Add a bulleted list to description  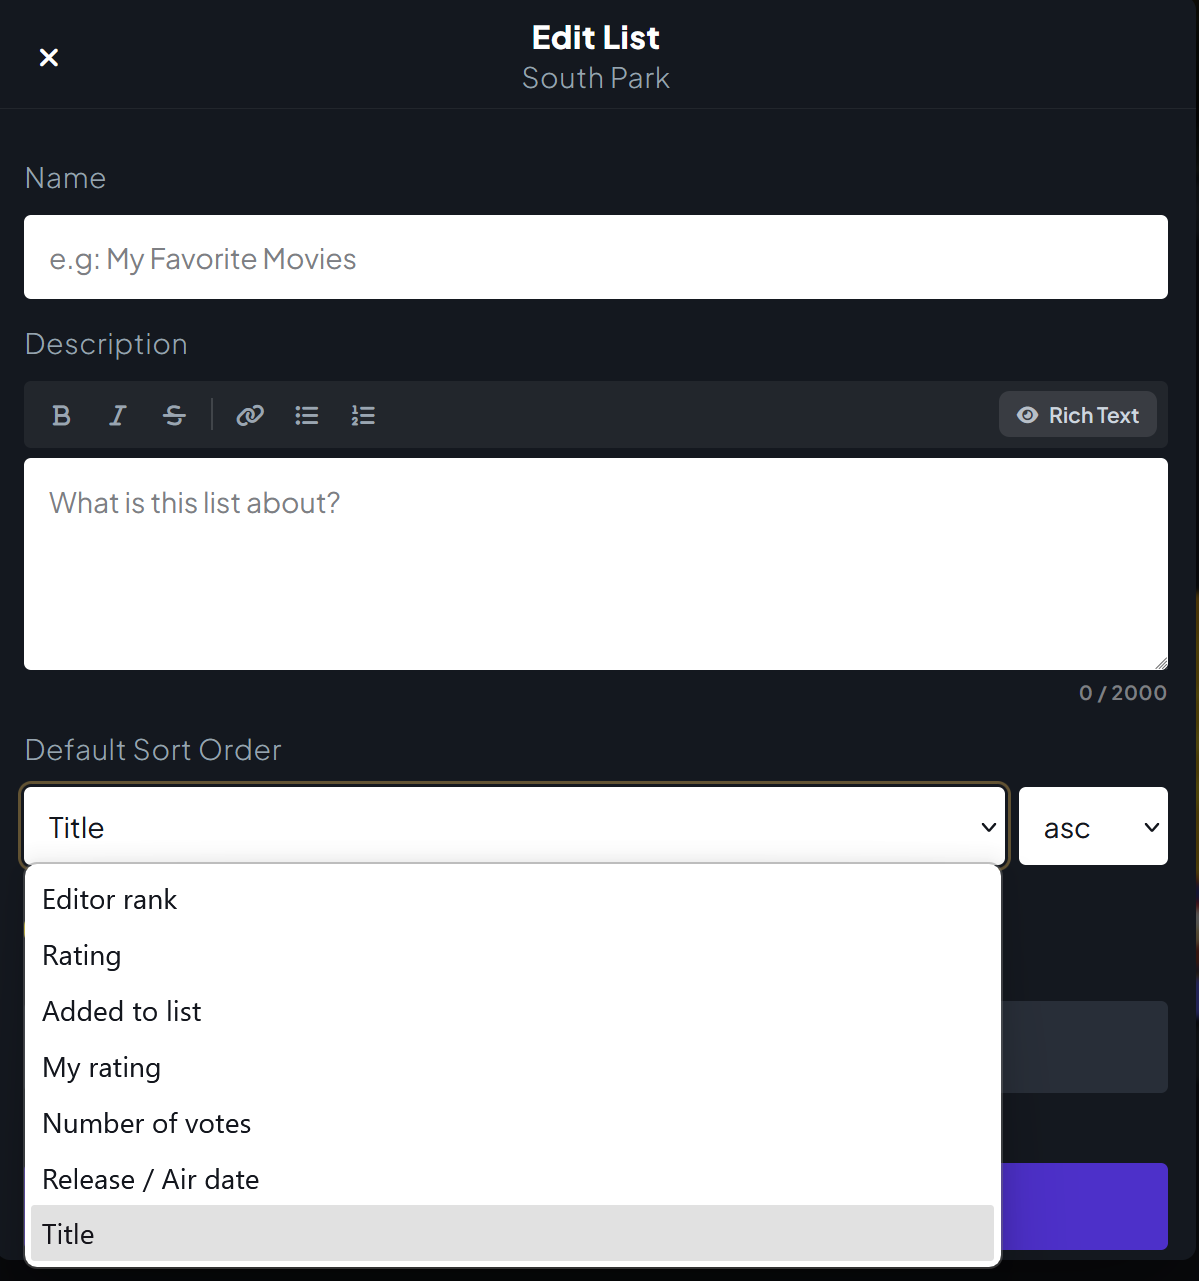pyautogui.click(x=307, y=415)
